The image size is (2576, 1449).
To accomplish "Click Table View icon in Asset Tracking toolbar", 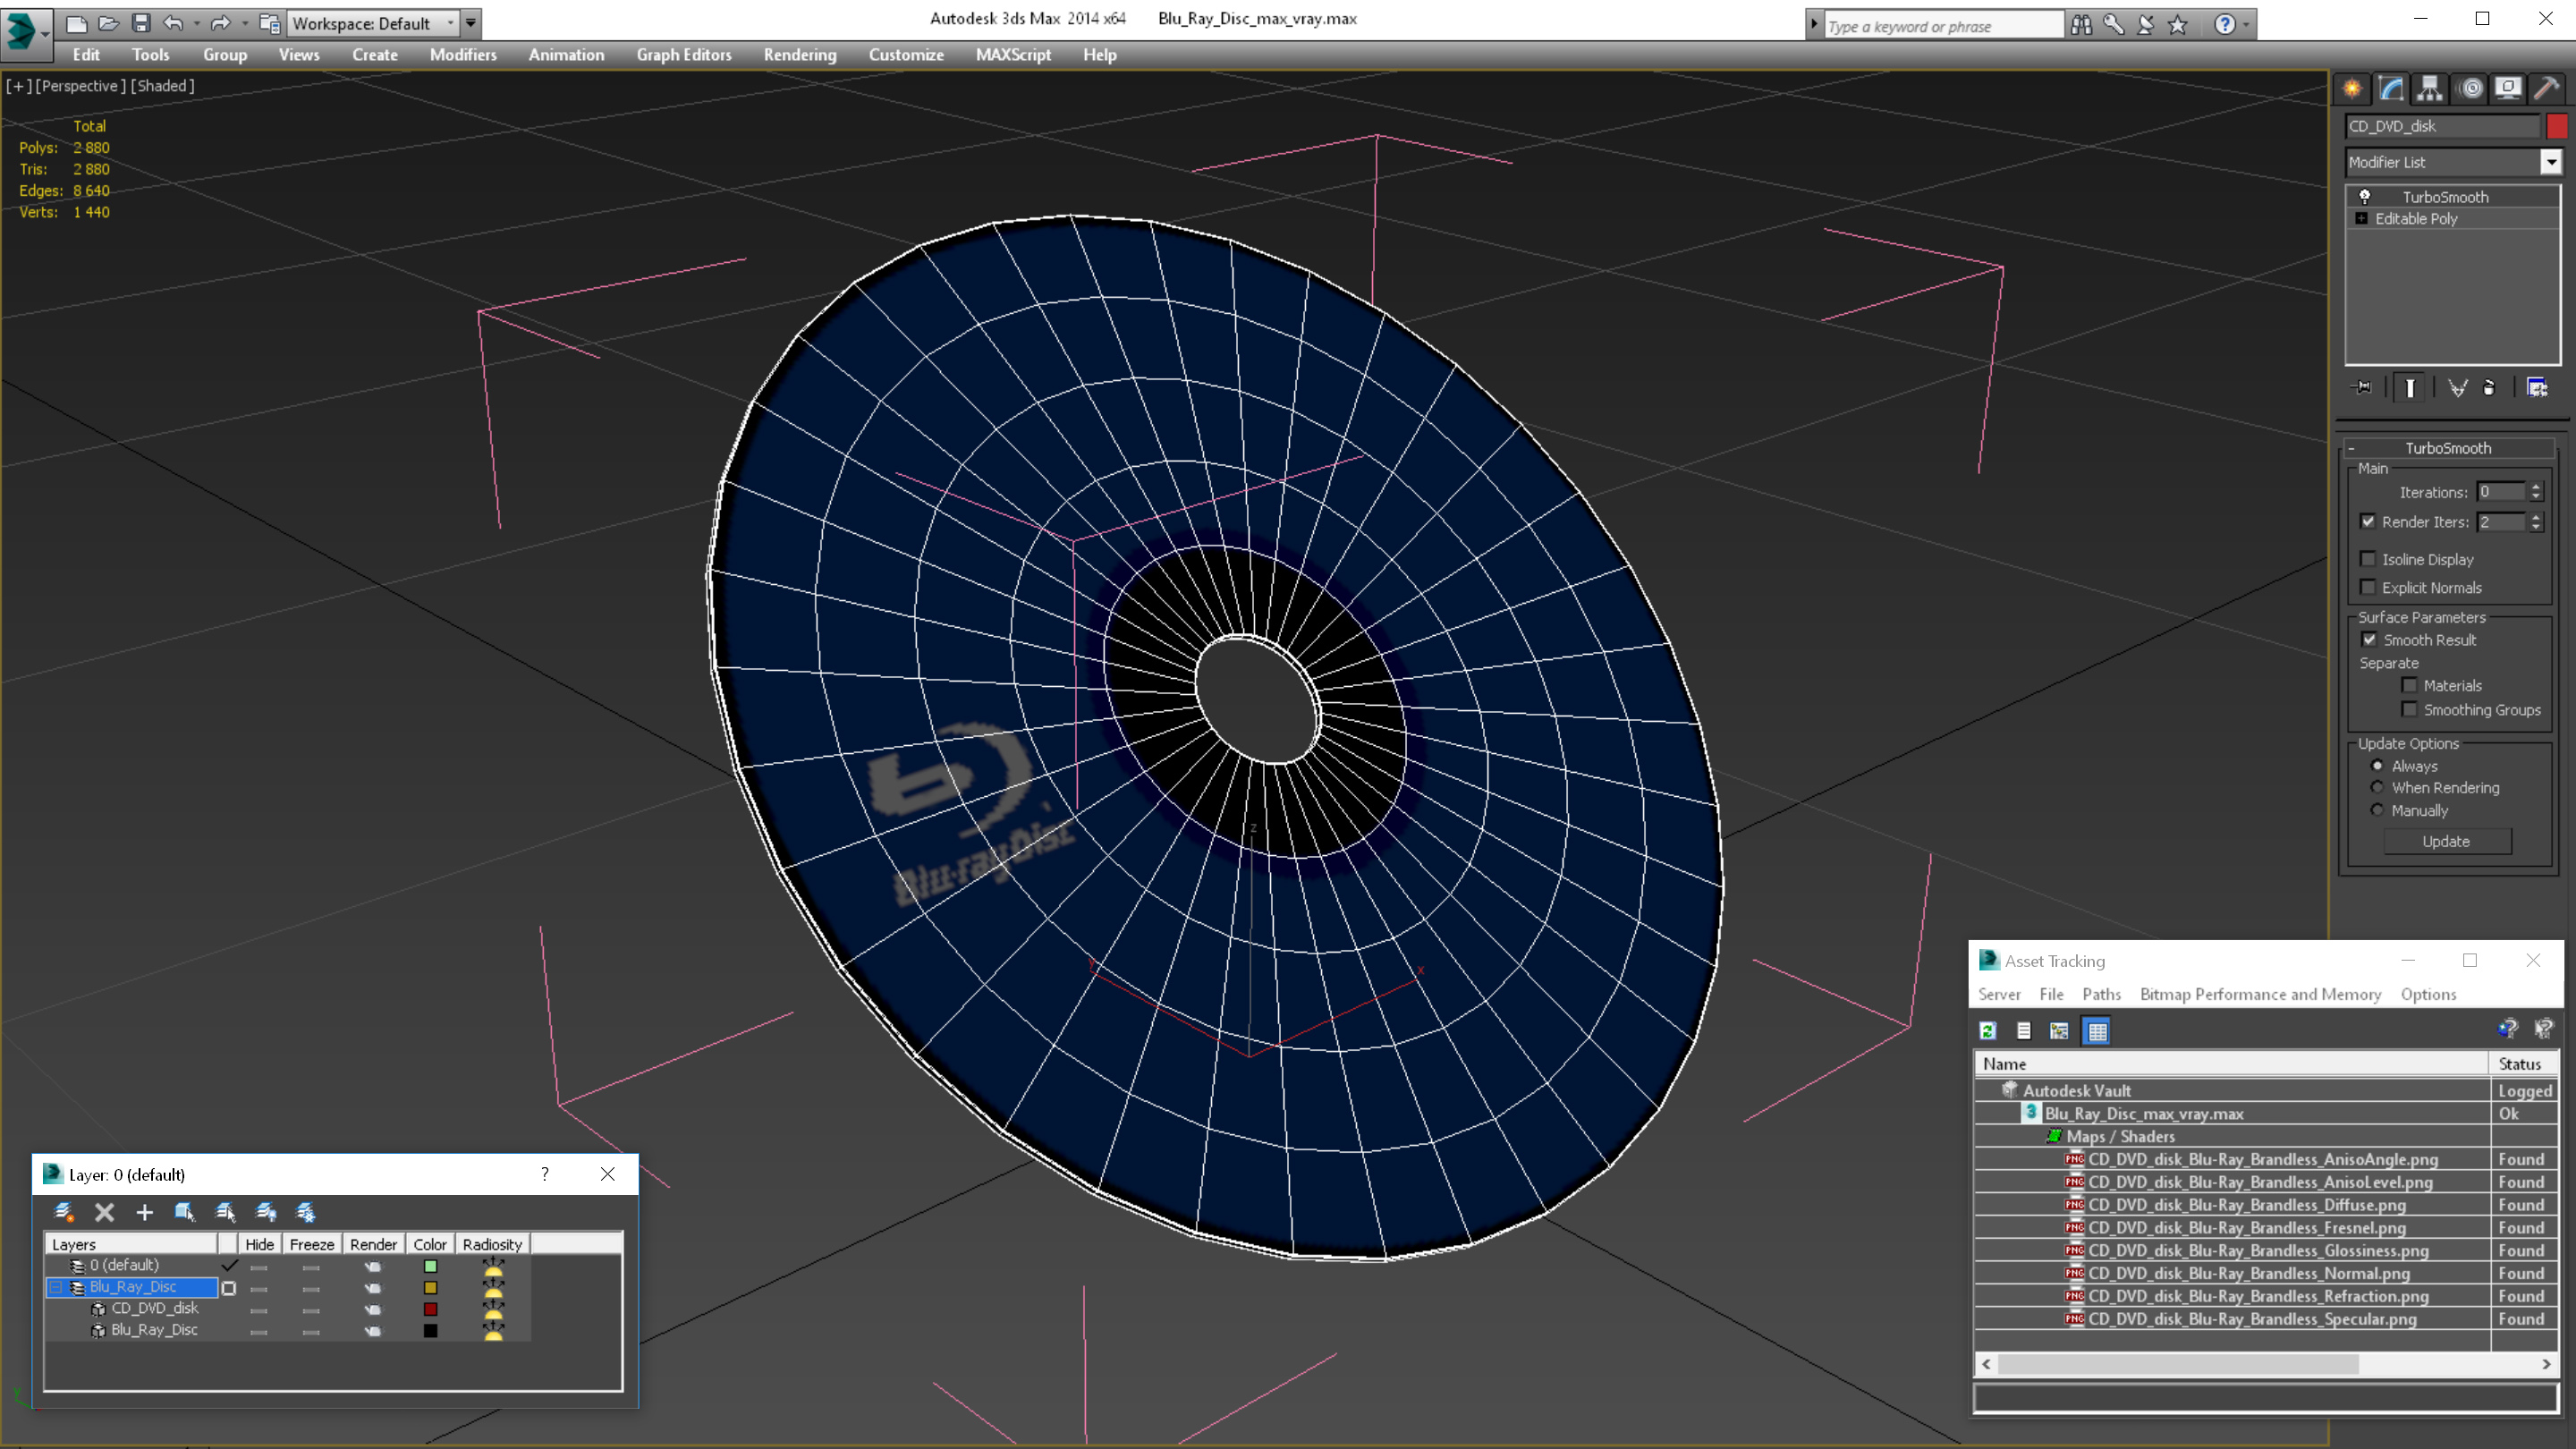I will [2097, 1030].
